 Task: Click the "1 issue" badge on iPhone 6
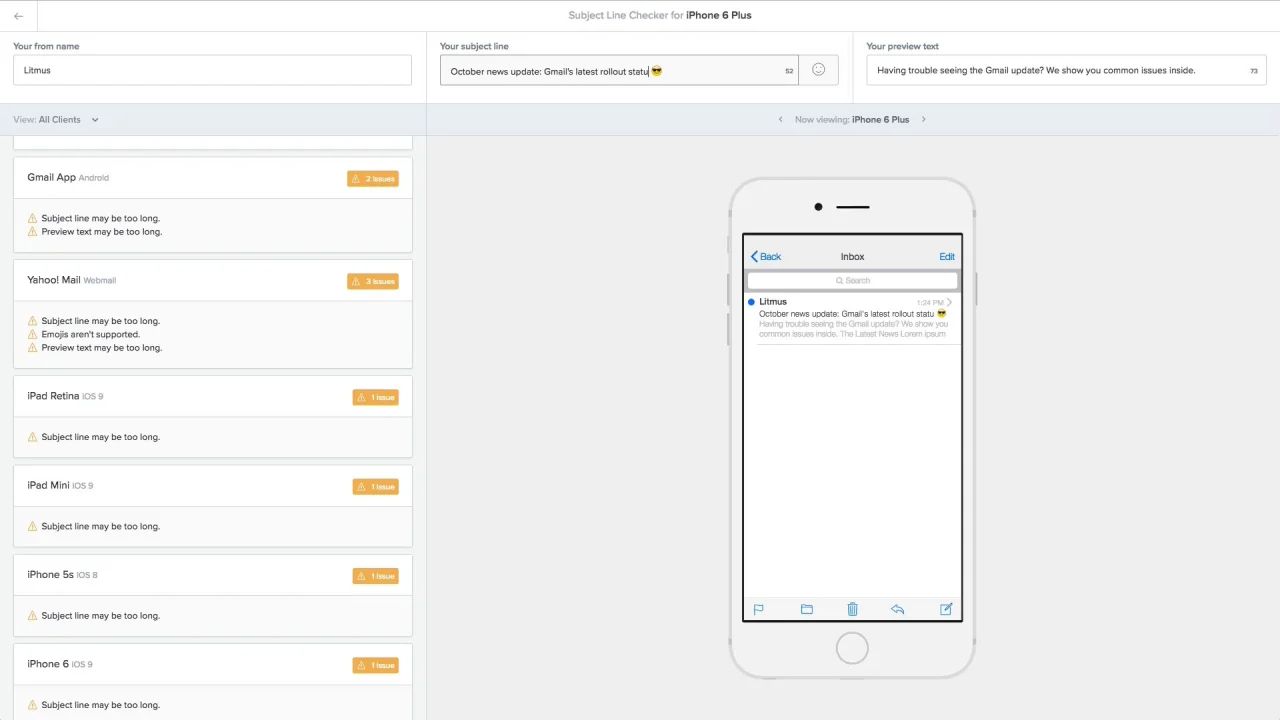[375, 665]
